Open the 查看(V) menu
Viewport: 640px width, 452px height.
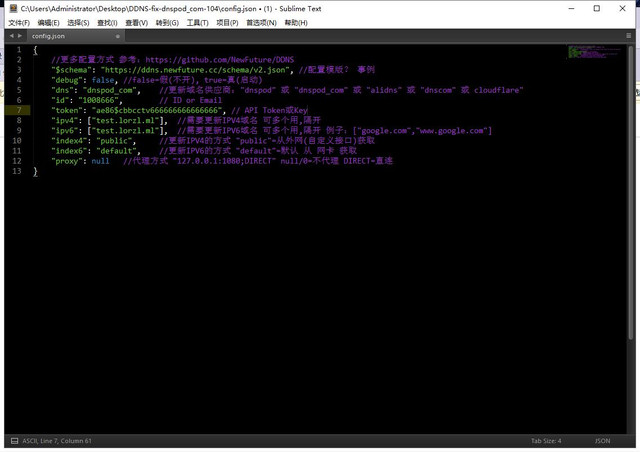(136, 23)
